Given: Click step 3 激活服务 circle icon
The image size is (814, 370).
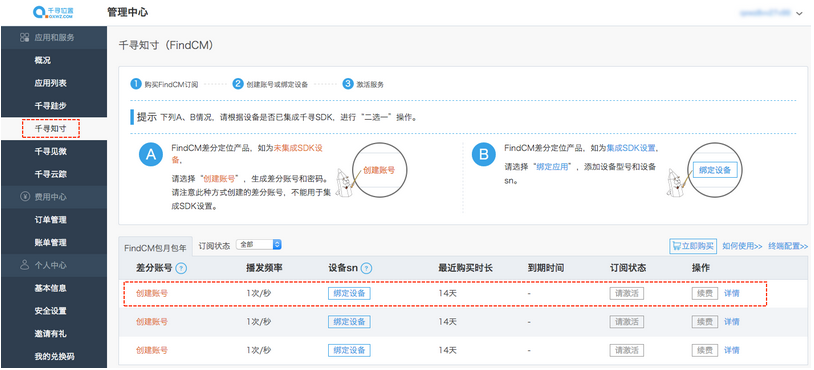Looking at the screenshot, I should (x=348, y=84).
